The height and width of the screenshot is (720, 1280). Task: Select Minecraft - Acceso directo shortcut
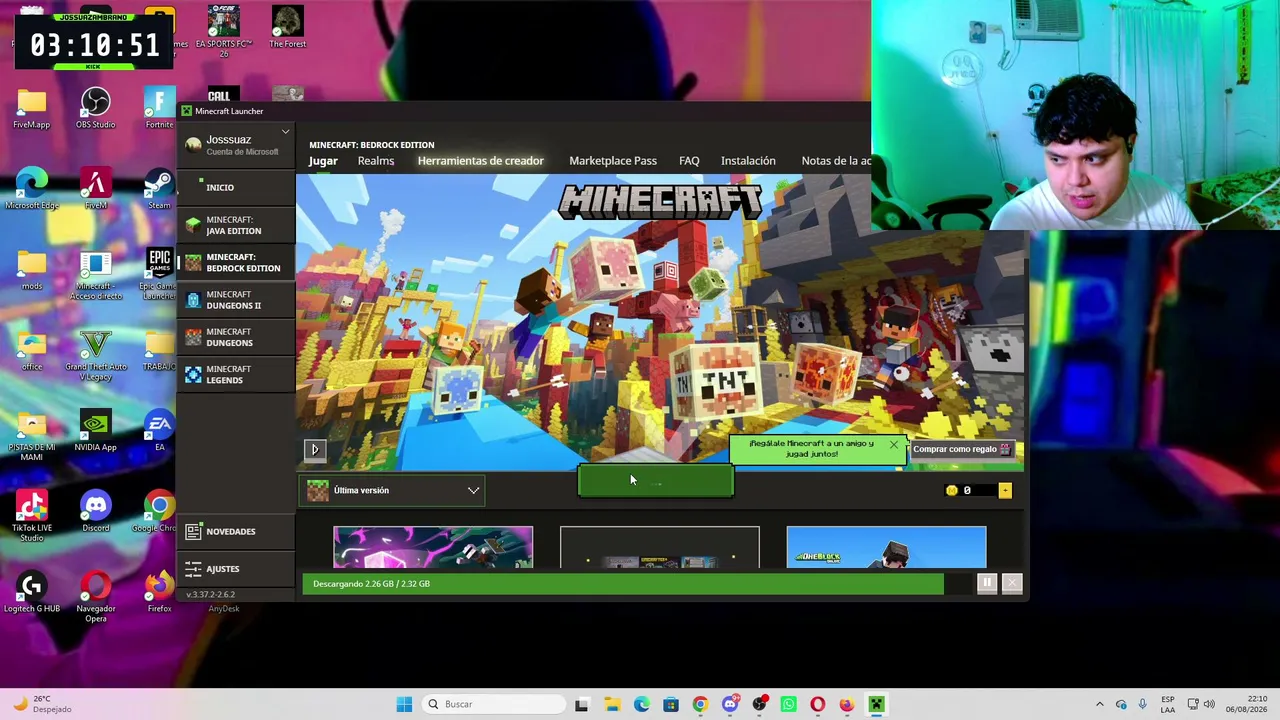pos(95,276)
